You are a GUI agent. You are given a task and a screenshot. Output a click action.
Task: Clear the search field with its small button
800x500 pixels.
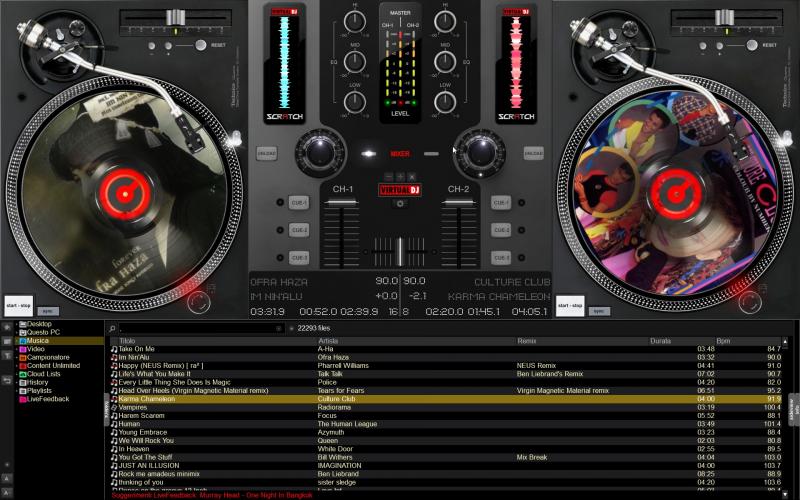279,328
